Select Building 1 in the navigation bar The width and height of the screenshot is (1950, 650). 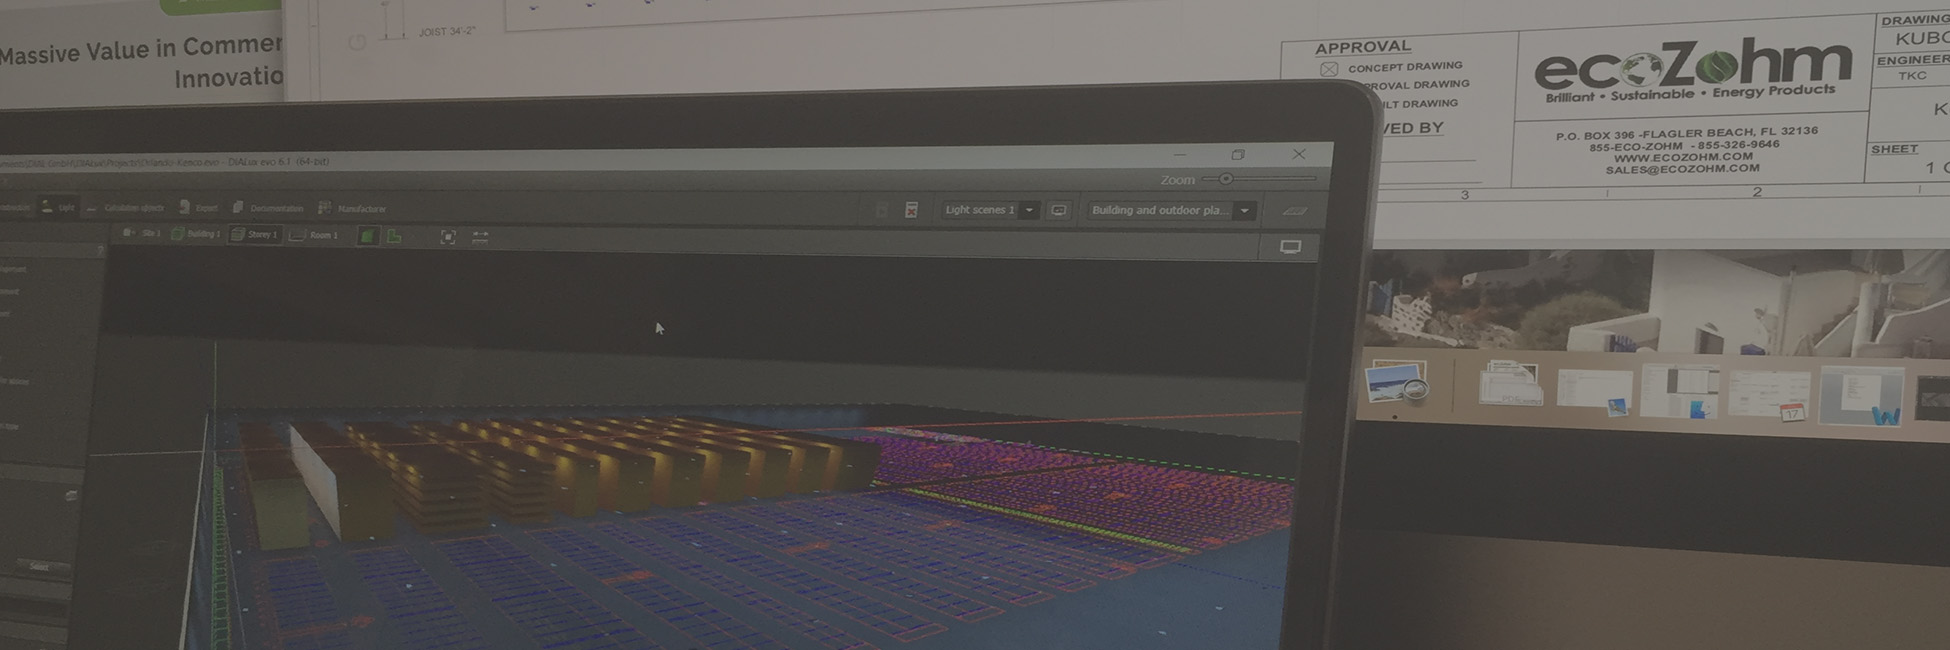196,234
